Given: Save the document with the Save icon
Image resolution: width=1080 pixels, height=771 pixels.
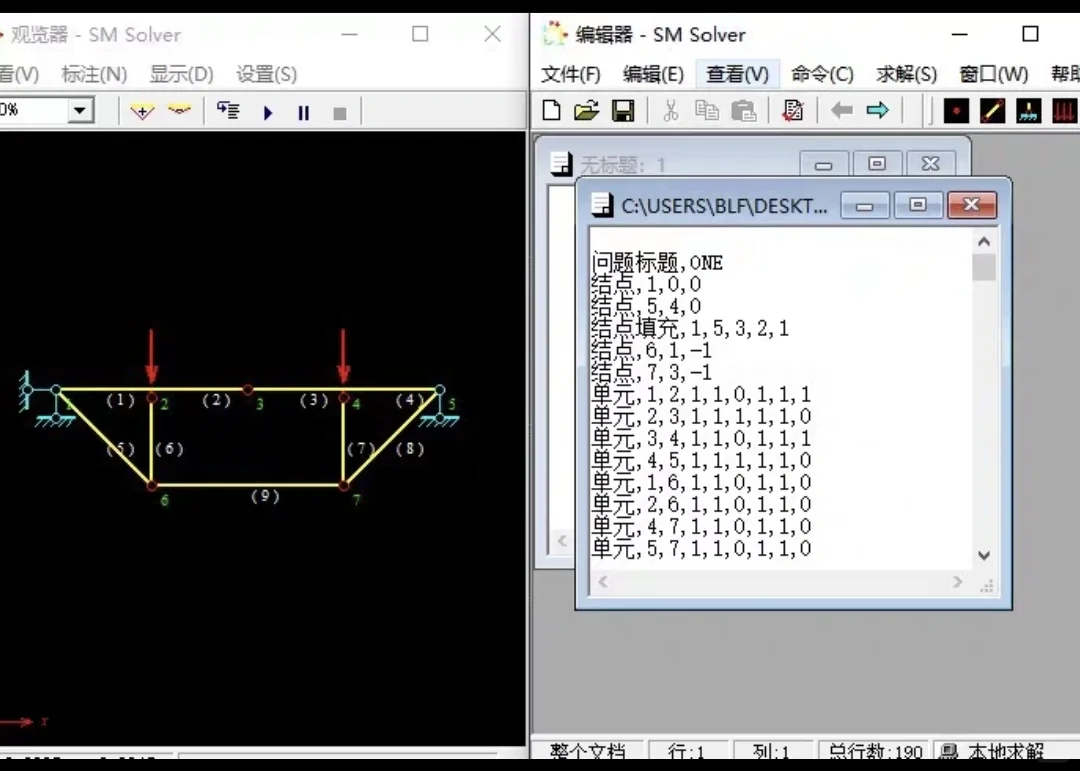Looking at the screenshot, I should tap(624, 110).
